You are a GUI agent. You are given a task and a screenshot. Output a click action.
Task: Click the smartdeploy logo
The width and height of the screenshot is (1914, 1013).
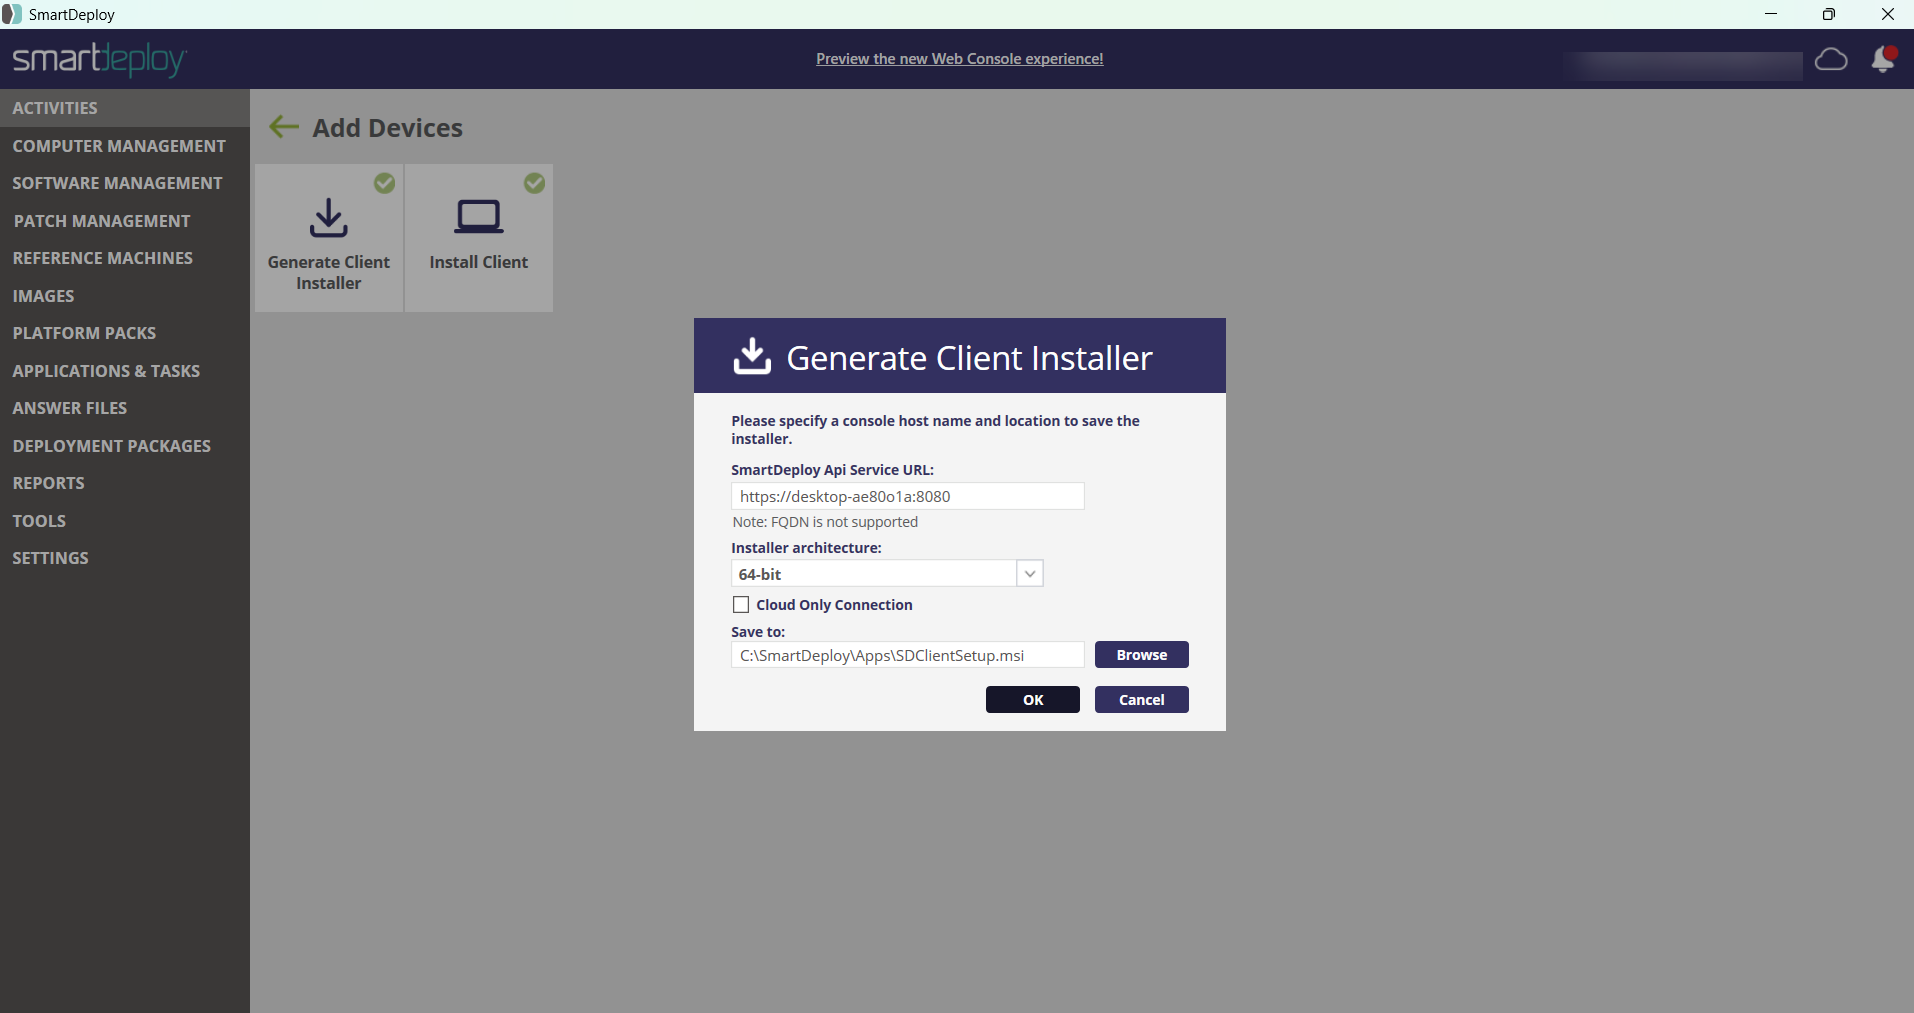tap(99, 59)
